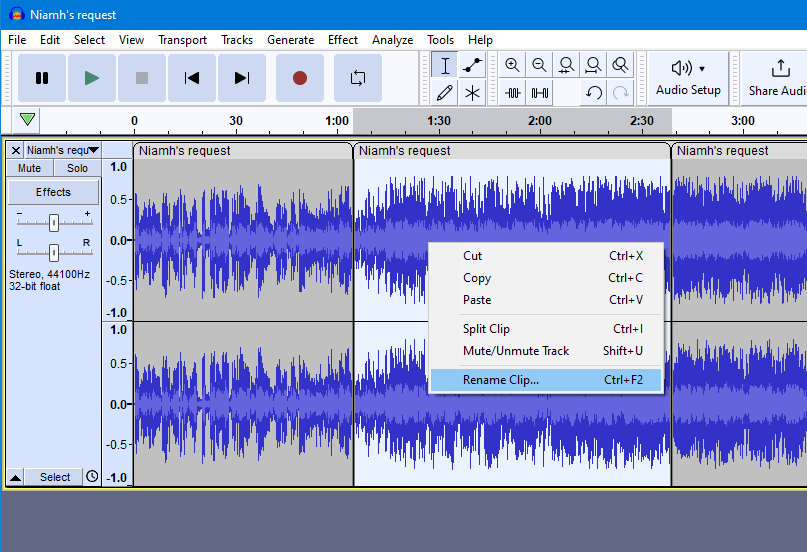The image size is (807, 552).
Task: Open the Audio Setup dropdown
Action: pos(688,78)
